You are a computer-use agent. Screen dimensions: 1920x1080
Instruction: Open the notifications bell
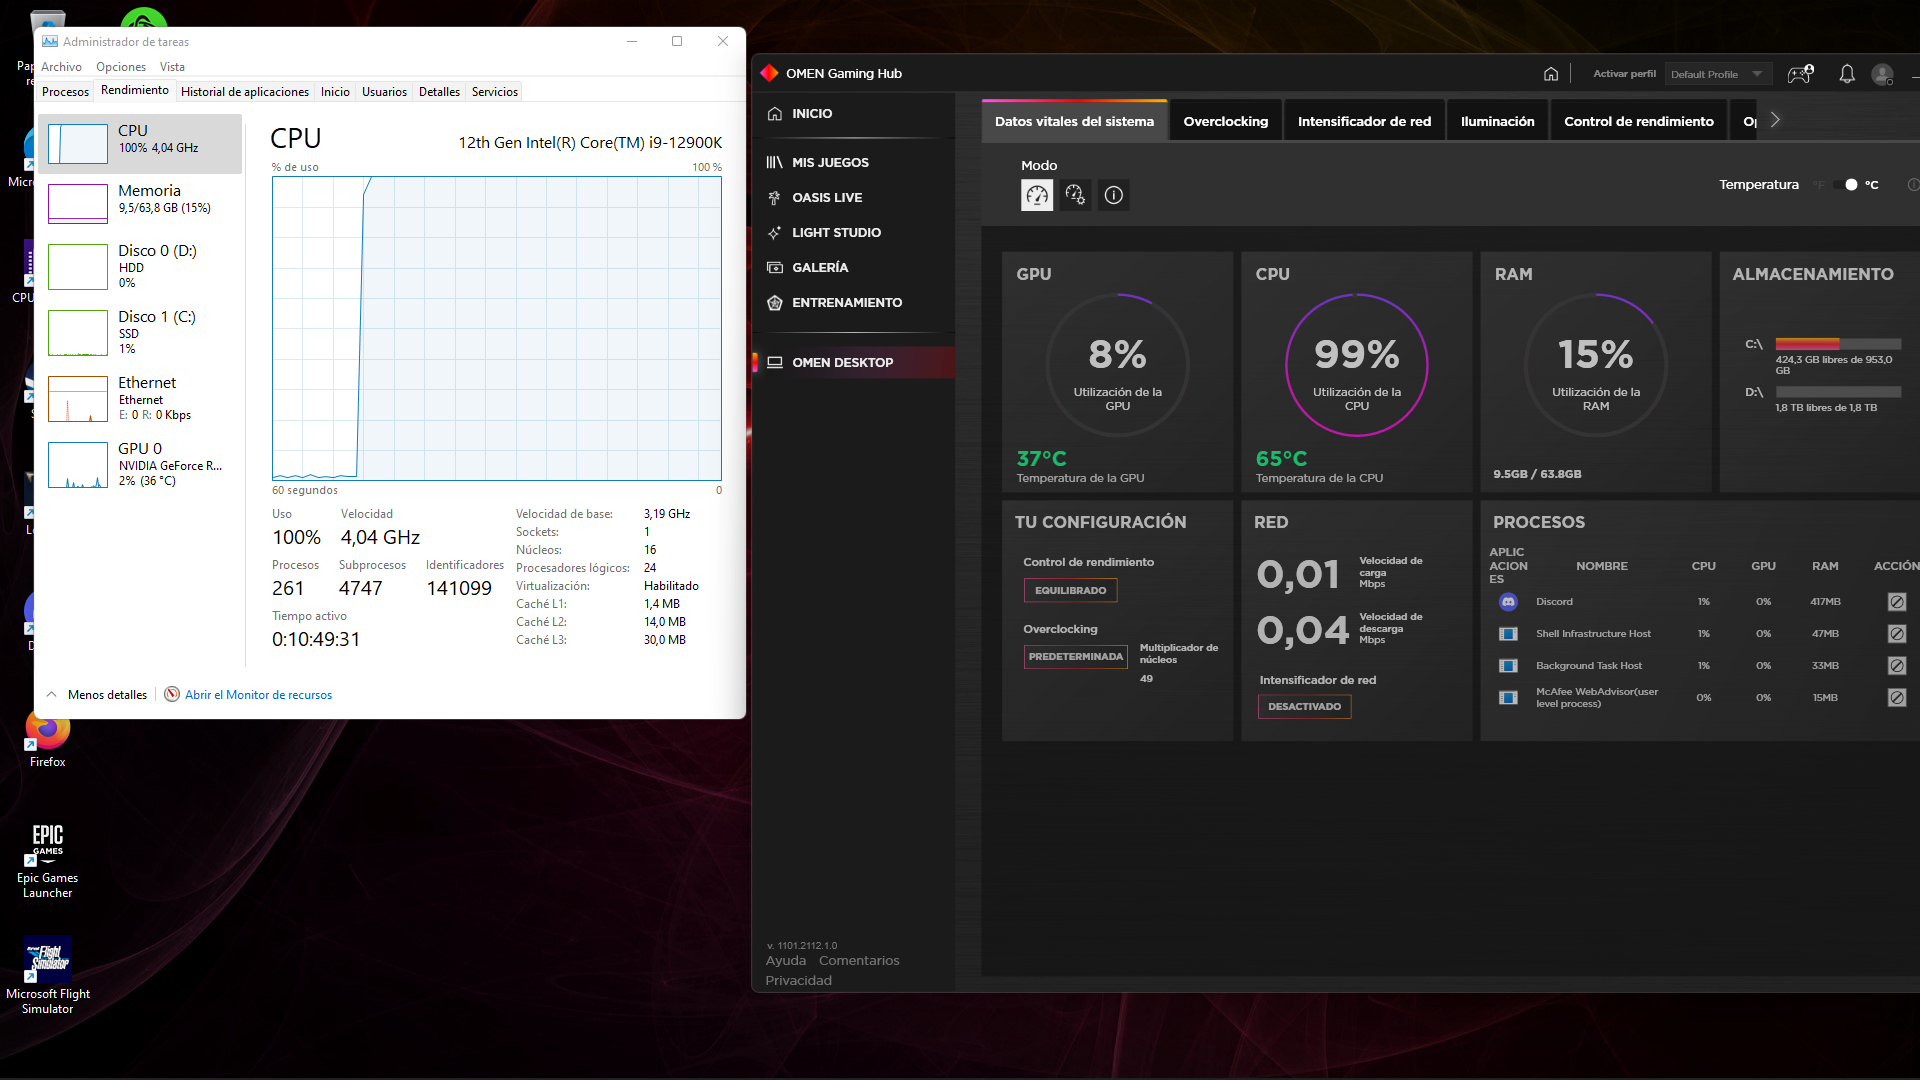[x=1846, y=74]
